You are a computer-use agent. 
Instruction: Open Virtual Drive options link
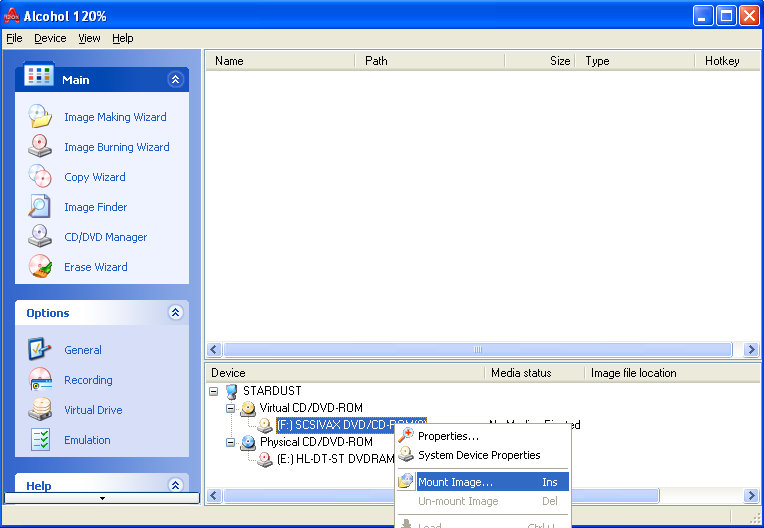click(x=93, y=410)
